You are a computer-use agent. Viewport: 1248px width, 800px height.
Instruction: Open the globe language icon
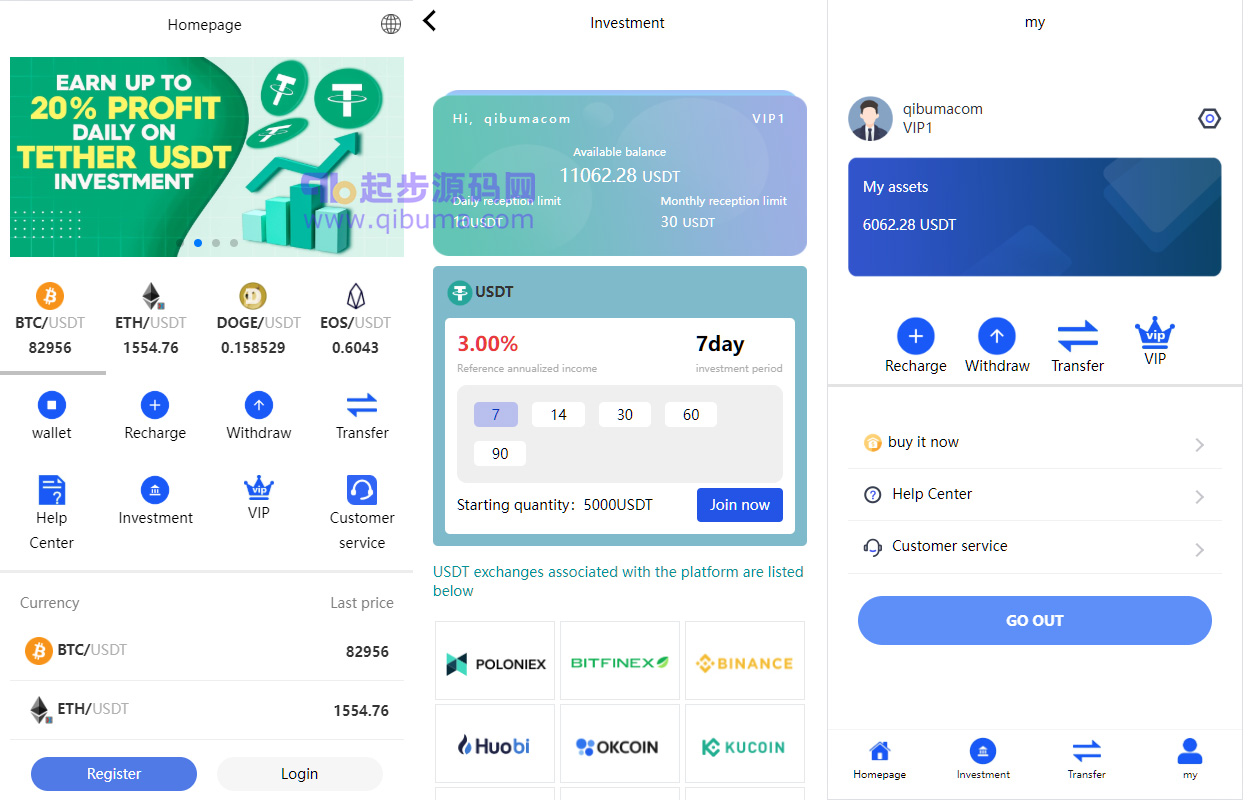click(391, 24)
